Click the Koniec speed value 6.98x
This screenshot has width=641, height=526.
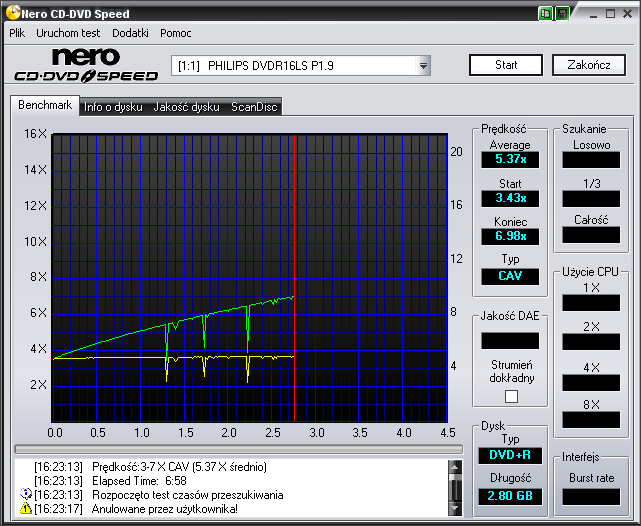point(510,236)
